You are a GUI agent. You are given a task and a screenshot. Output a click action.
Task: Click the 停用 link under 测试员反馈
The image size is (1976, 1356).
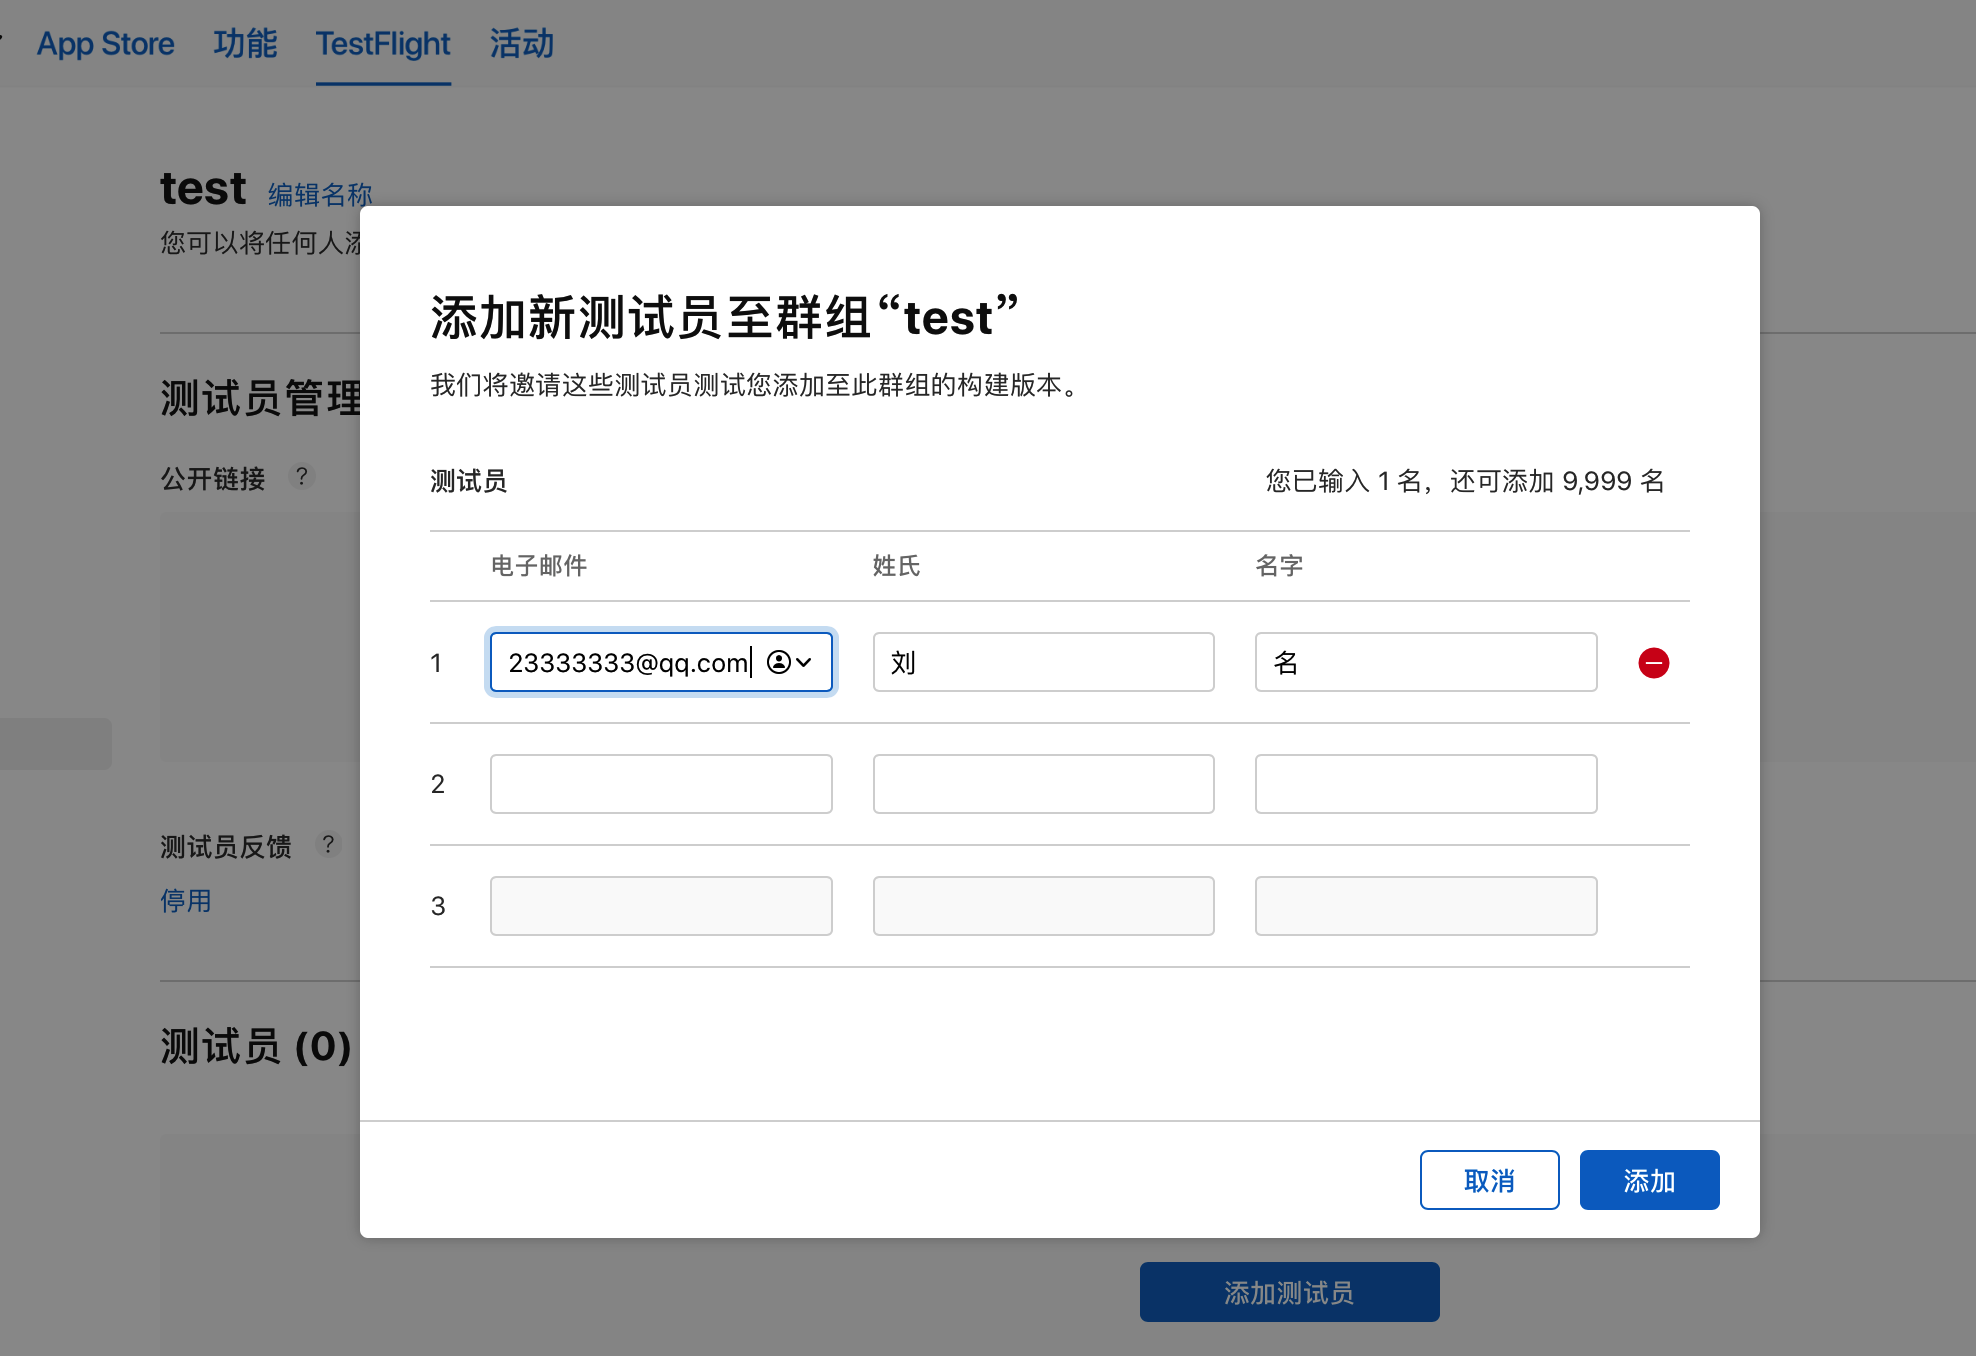[x=186, y=901]
